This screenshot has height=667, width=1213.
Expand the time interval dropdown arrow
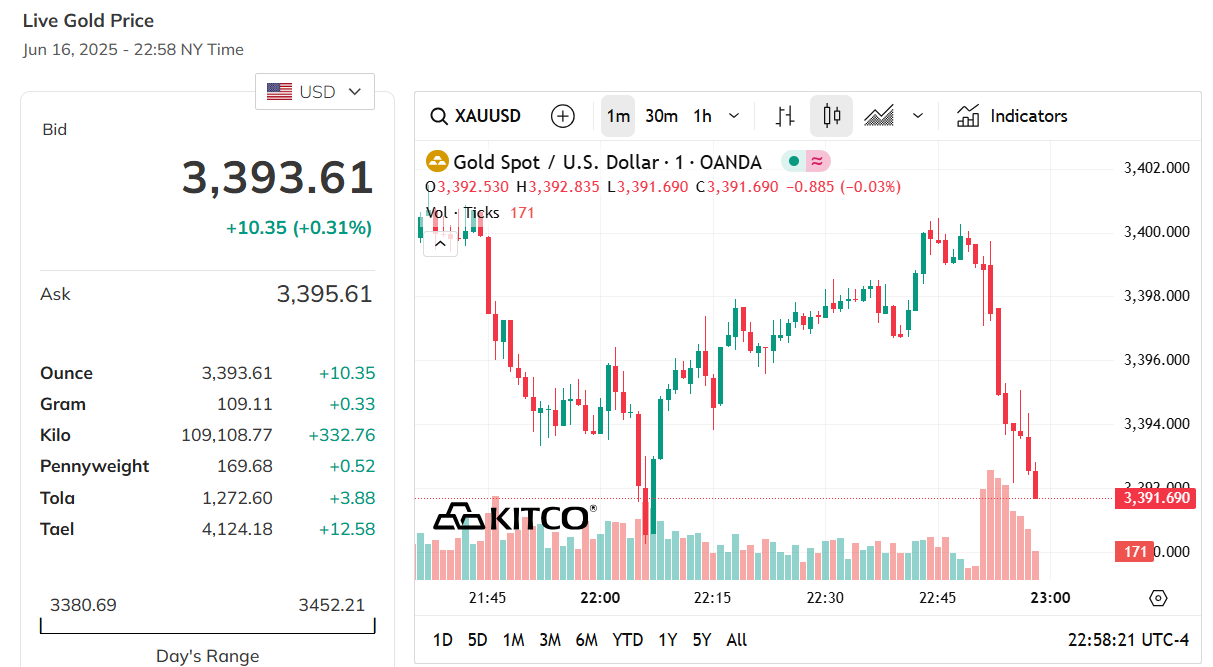click(734, 116)
